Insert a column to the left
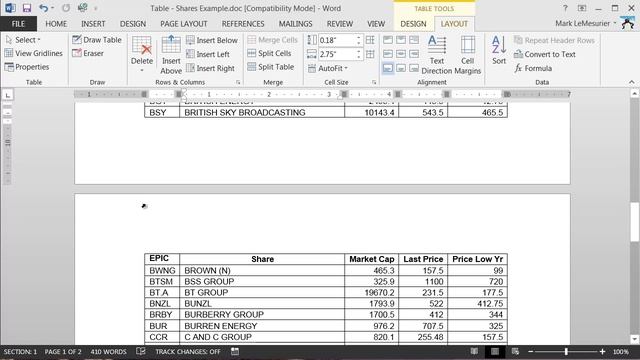Screen dimensions: 640x360 point(208,54)
